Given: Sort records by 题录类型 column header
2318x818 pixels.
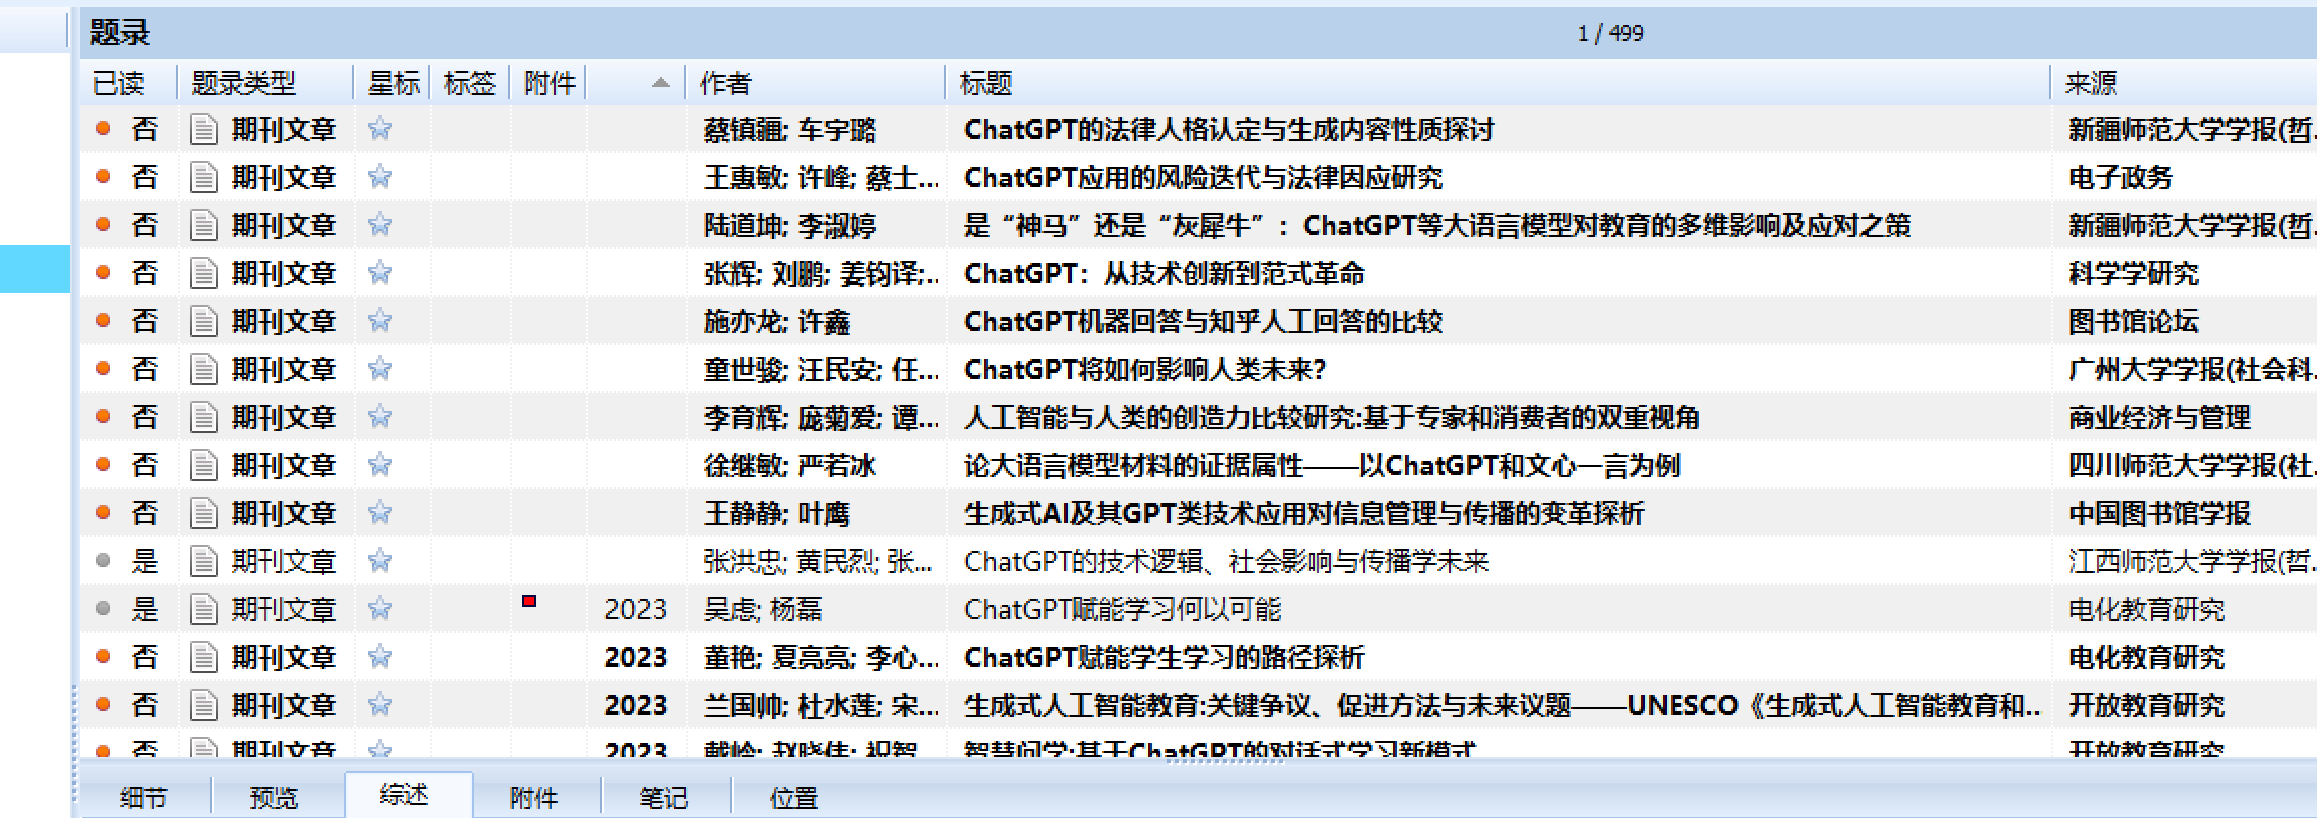Looking at the screenshot, I should tap(244, 83).
